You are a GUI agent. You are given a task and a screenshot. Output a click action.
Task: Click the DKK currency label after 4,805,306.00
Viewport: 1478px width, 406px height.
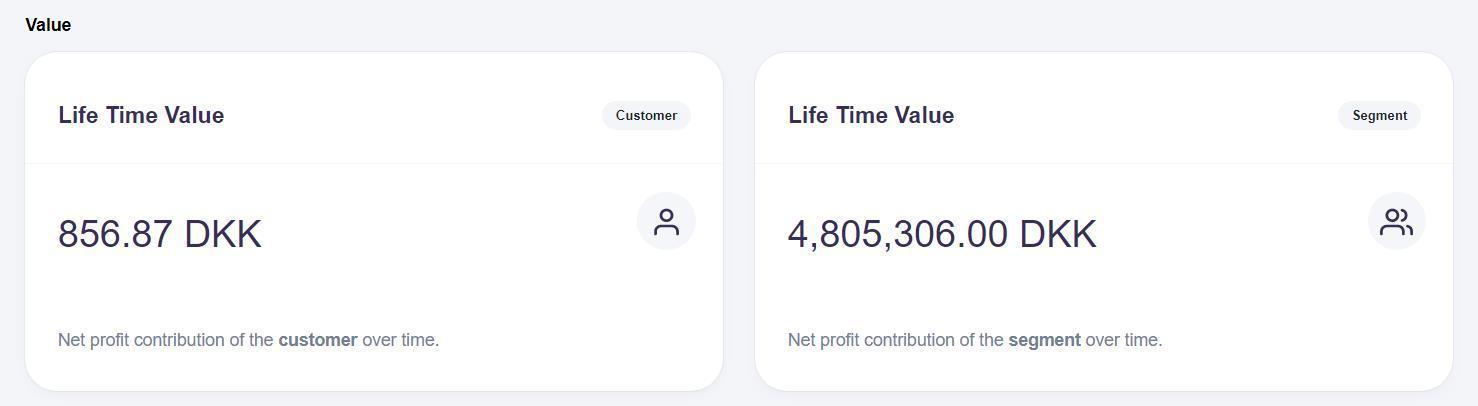tap(1058, 234)
